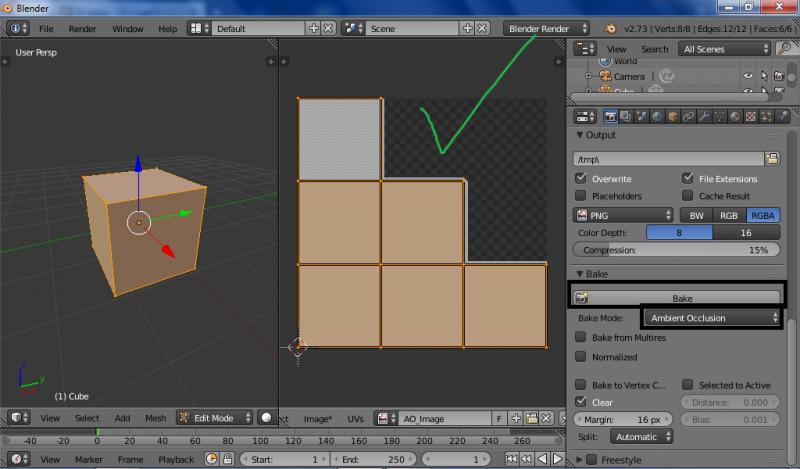Viewport: 800px width, 469px height.
Task: Uncheck the Overwrite checkbox
Action: [x=581, y=178]
